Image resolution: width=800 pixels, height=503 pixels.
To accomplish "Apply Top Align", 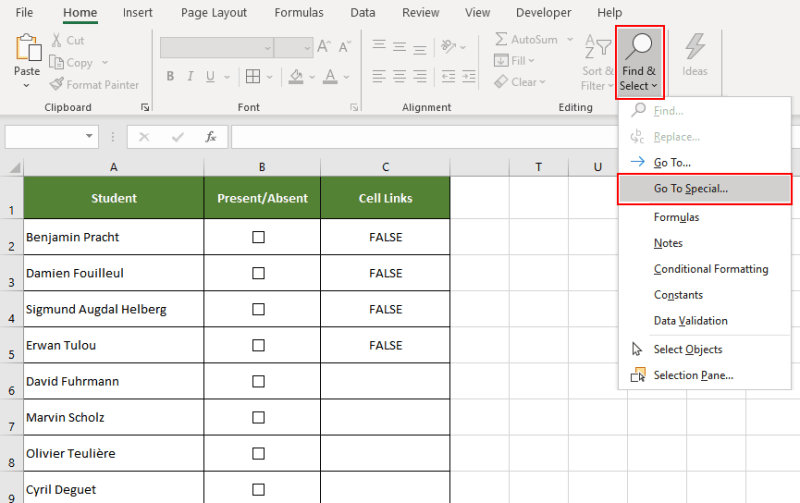I will point(379,46).
